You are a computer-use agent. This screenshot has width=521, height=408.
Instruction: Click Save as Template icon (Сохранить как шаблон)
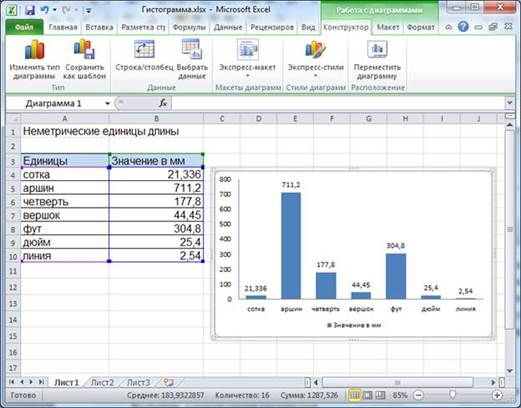coord(84,49)
